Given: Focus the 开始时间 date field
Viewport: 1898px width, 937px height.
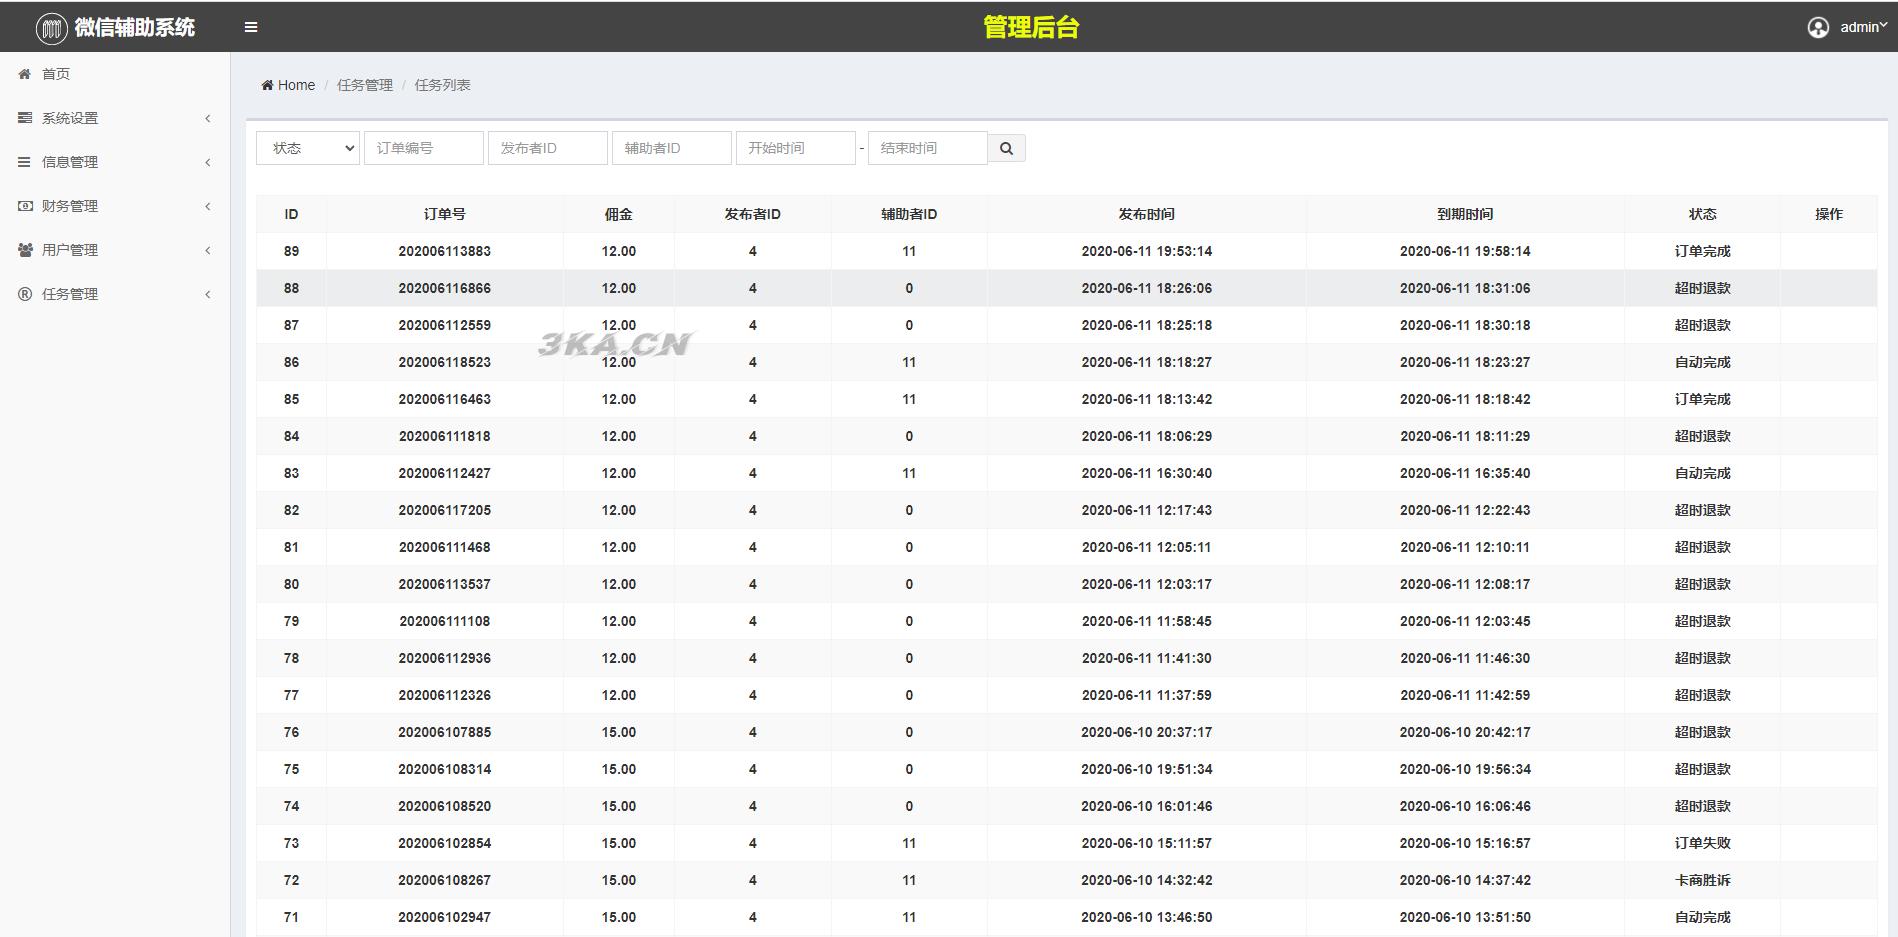Looking at the screenshot, I should 796,148.
